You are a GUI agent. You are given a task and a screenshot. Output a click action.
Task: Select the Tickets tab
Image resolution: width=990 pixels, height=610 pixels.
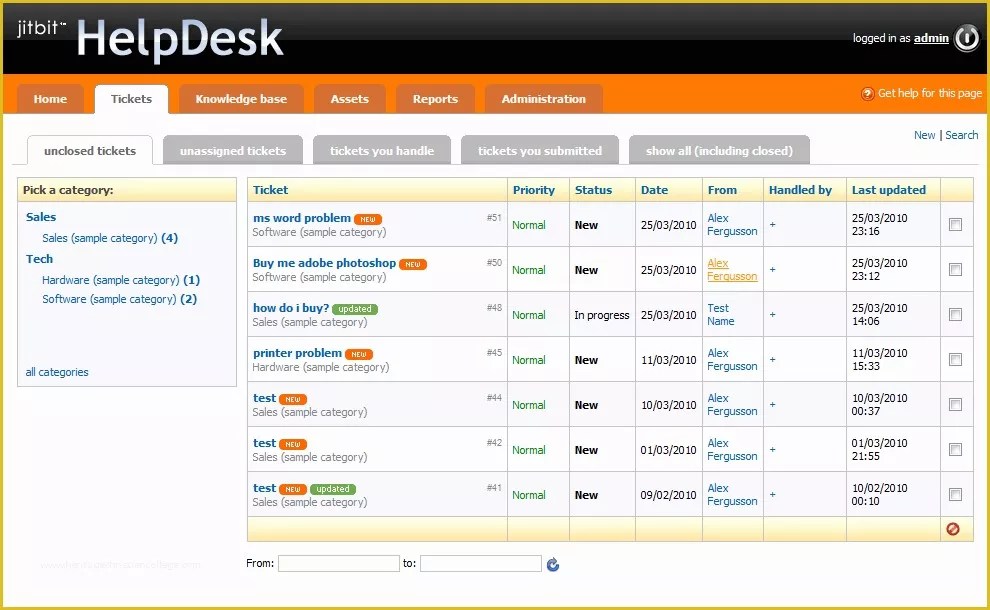(x=131, y=99)
